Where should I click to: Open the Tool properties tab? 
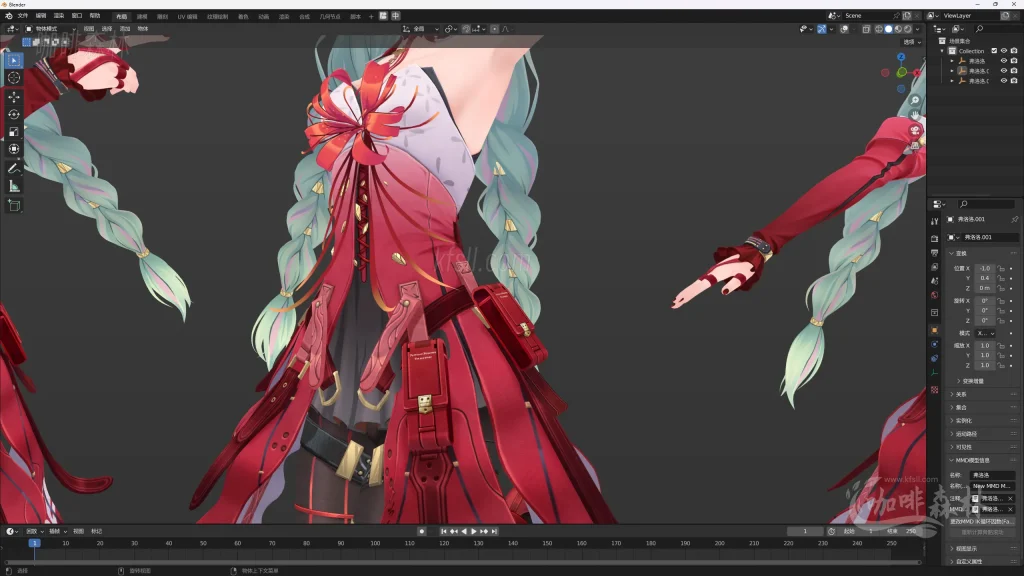[935, 221]
